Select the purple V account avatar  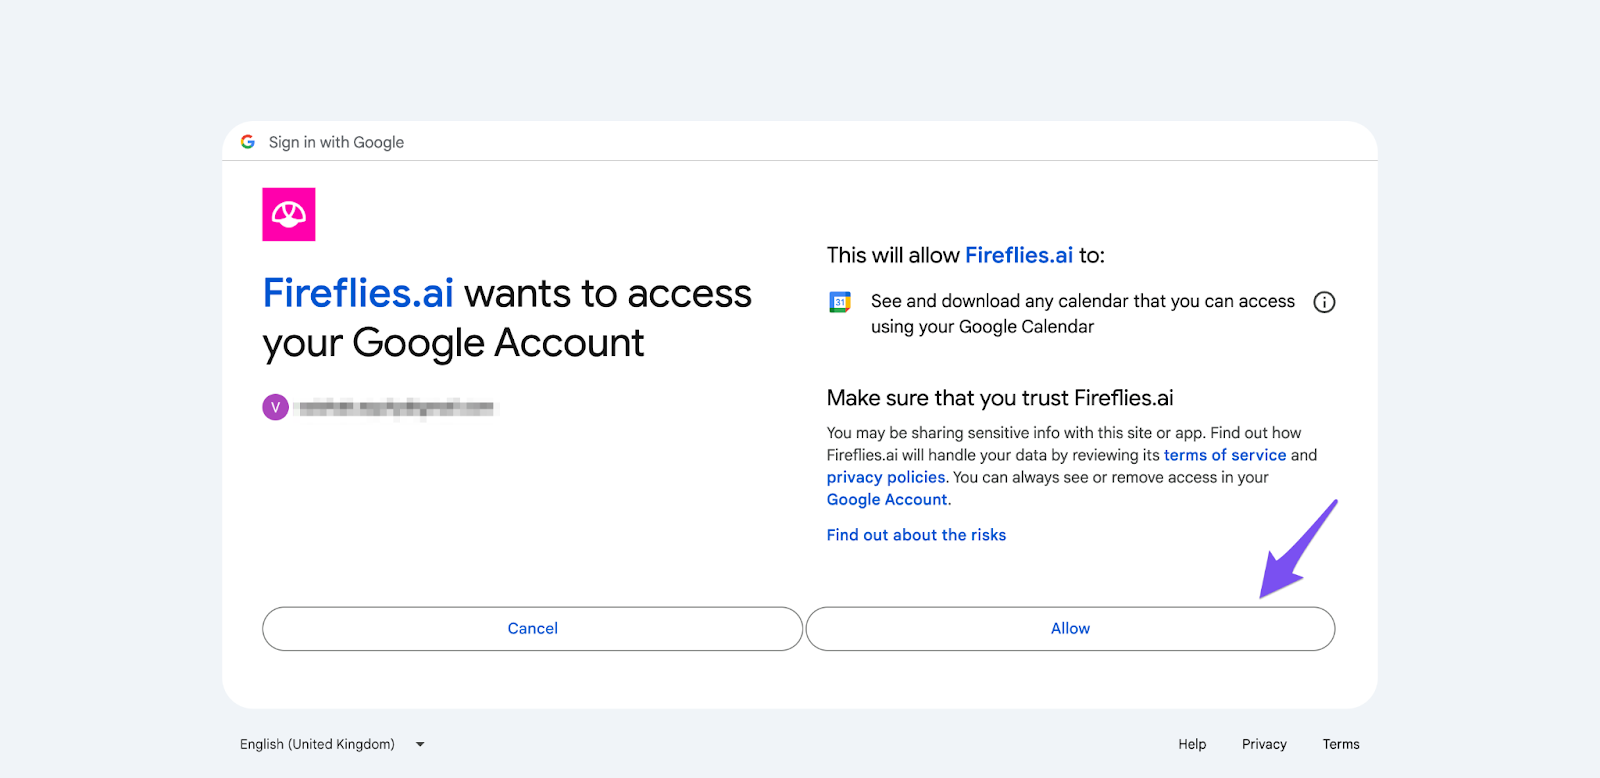tap(275, 407)
